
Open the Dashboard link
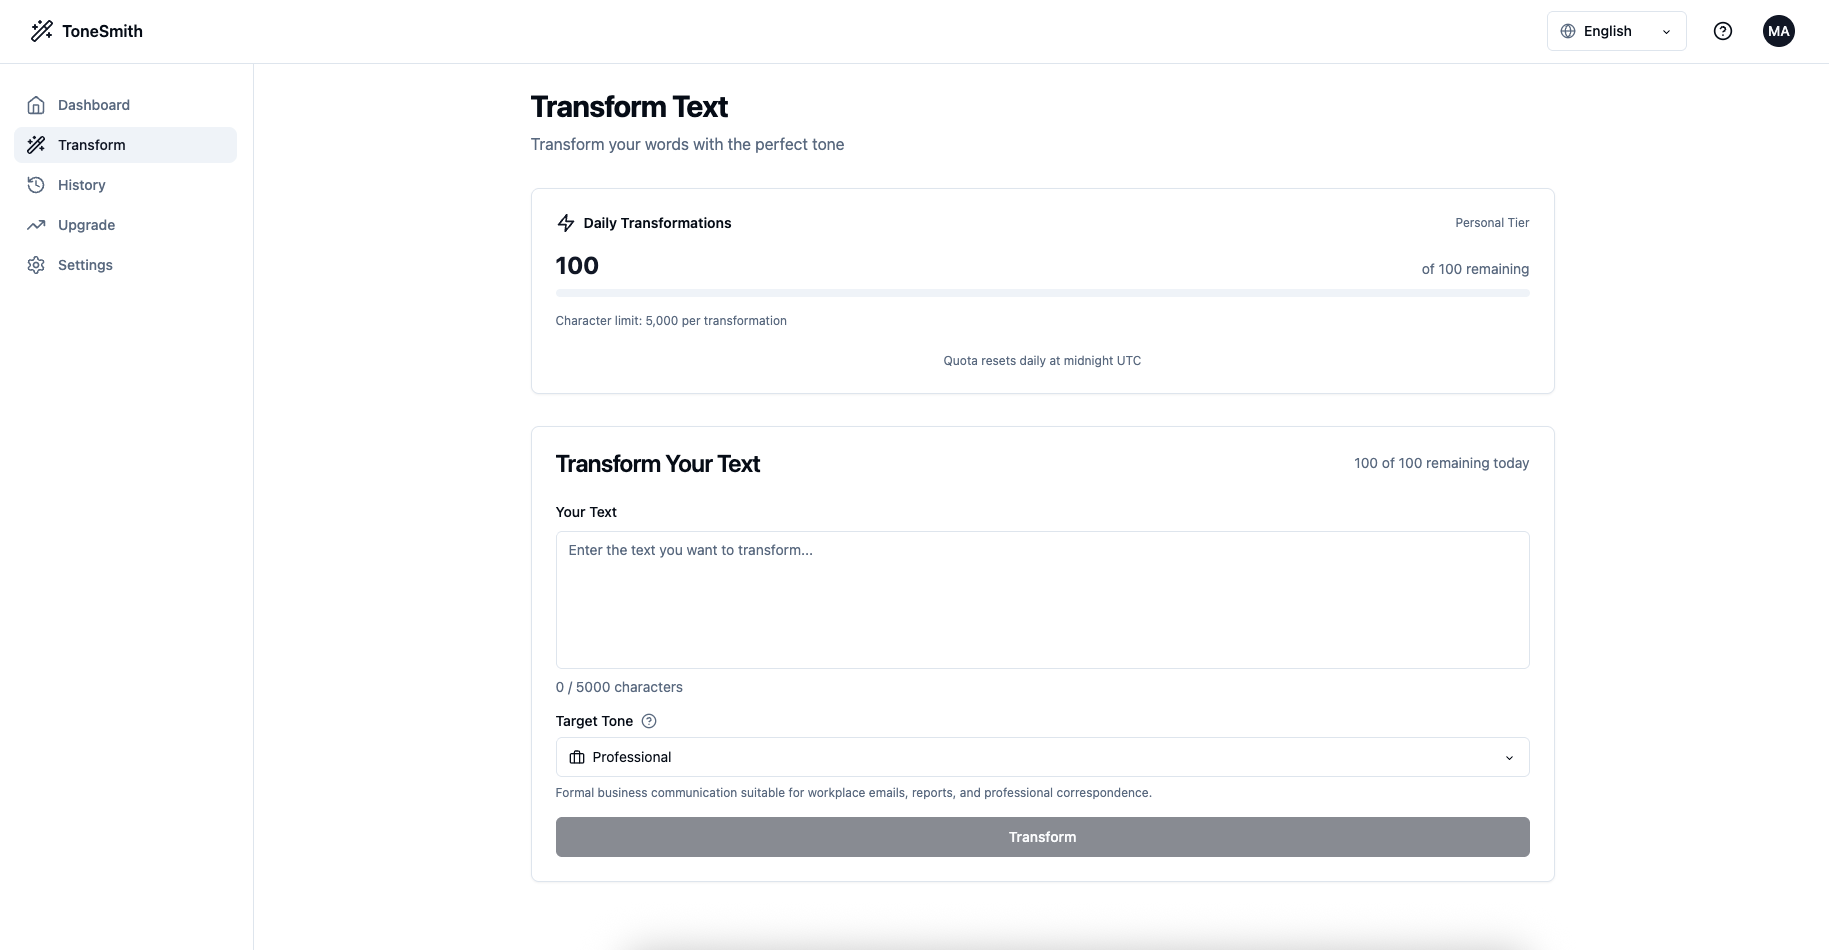pyautogui.click(x=94, y=105)
